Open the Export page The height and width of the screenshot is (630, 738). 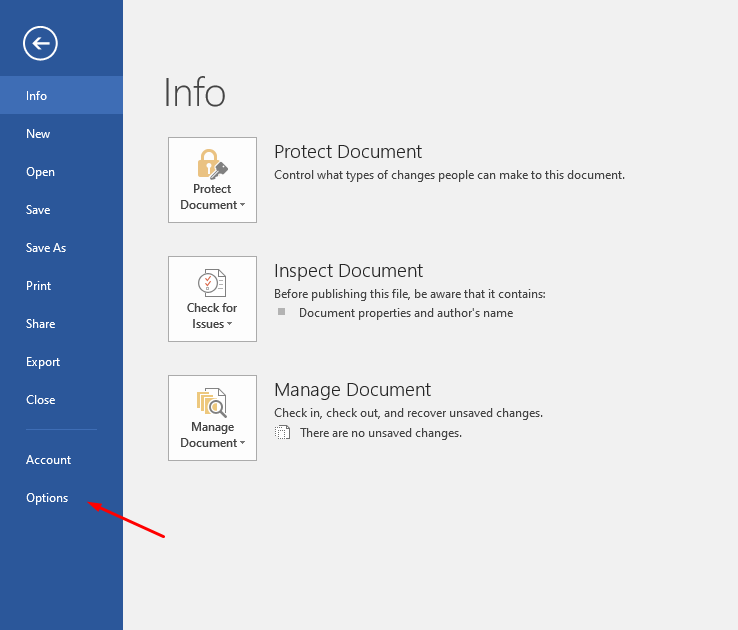(x=61, y=362)
